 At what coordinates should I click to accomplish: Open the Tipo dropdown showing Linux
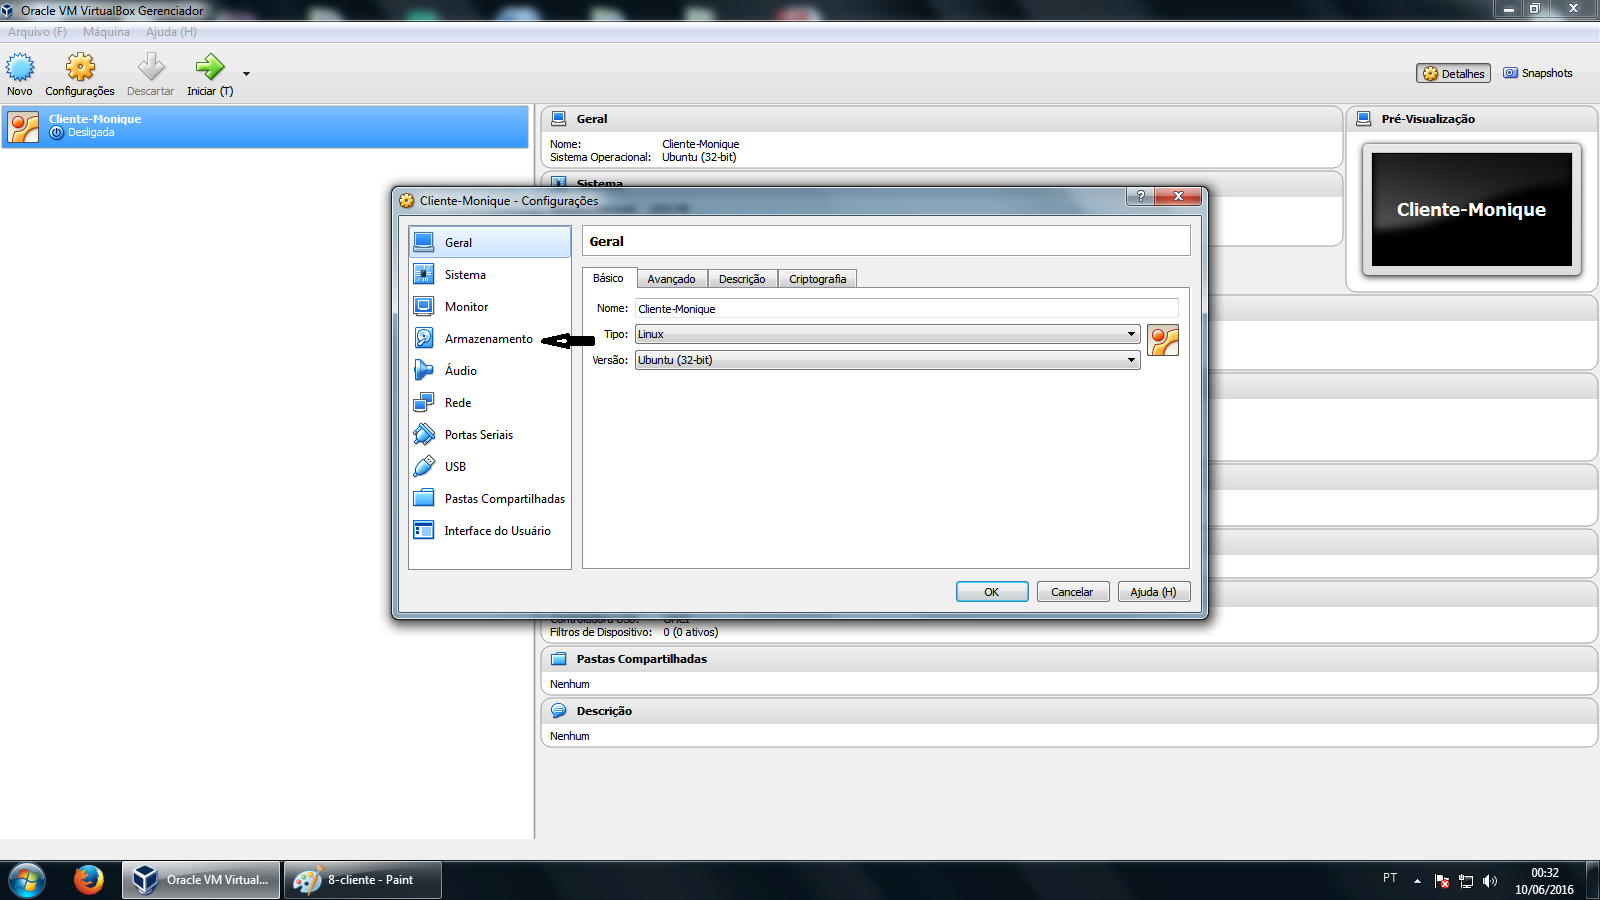887,334
